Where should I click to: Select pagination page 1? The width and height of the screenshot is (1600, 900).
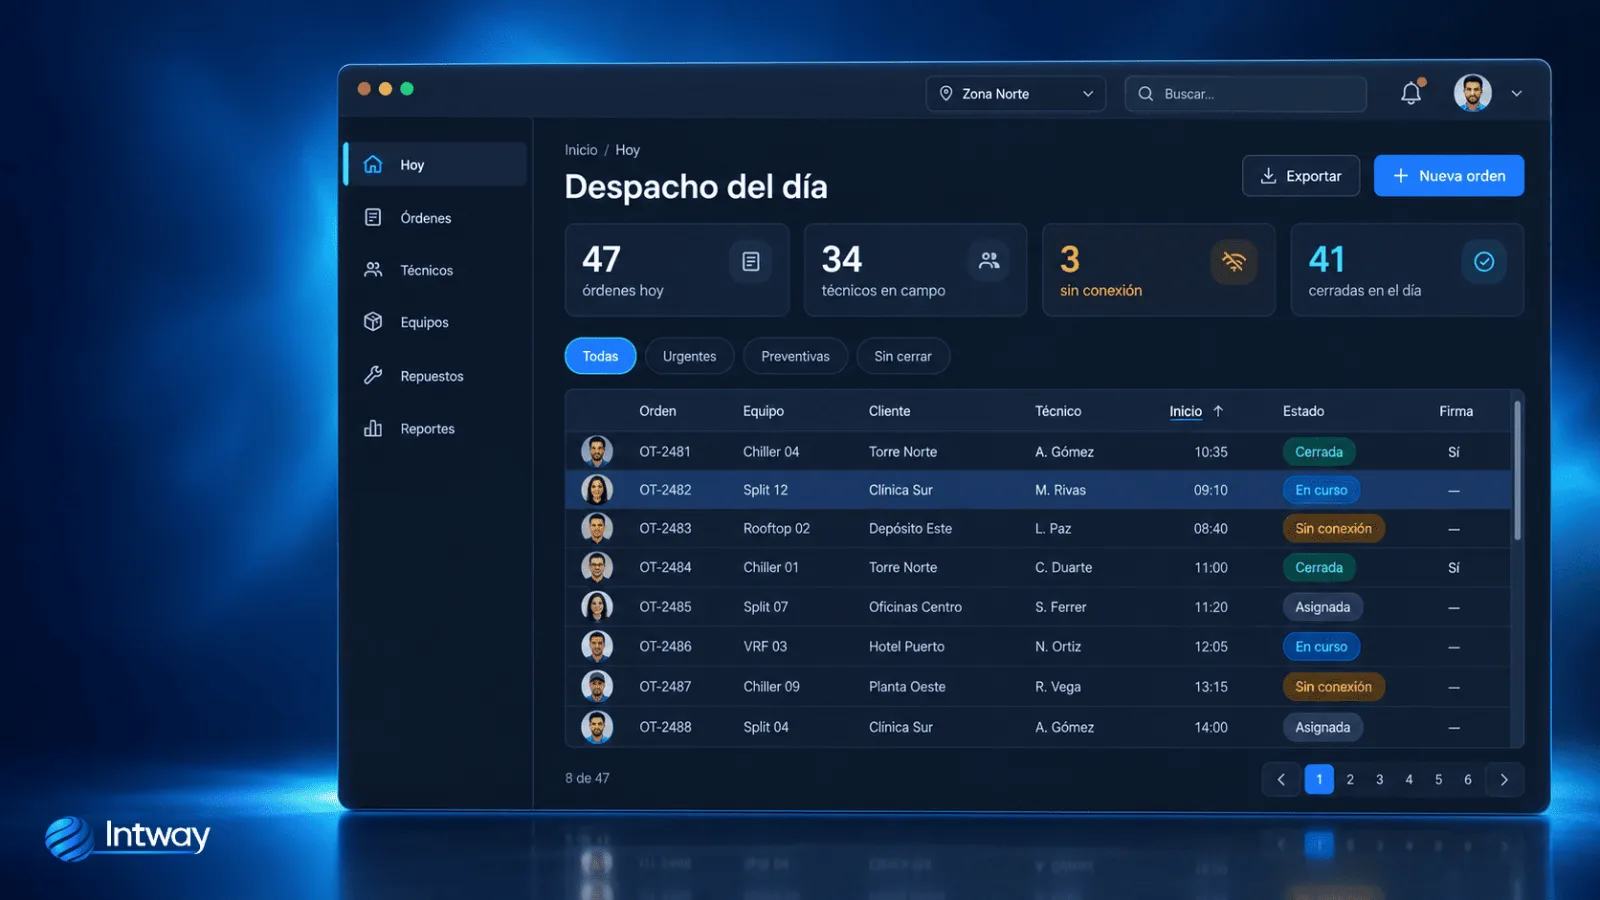[x=1319, y=779]
